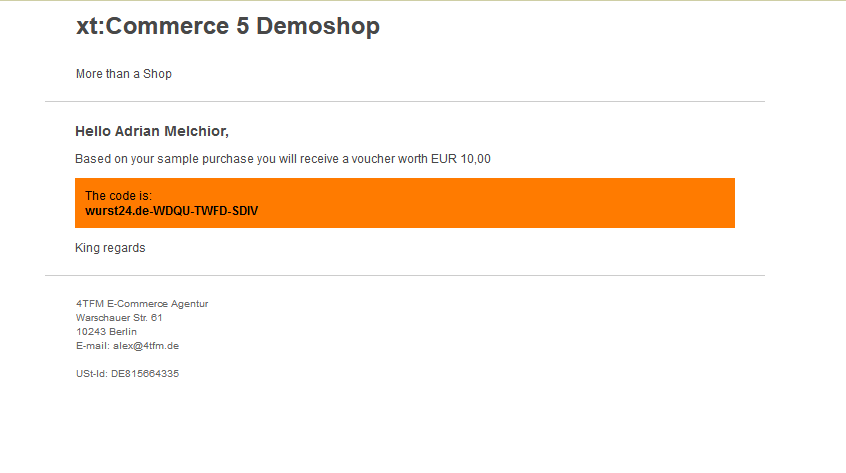Click the divider line below the tagline
The image size is (846, 473).
coord(404,102)
